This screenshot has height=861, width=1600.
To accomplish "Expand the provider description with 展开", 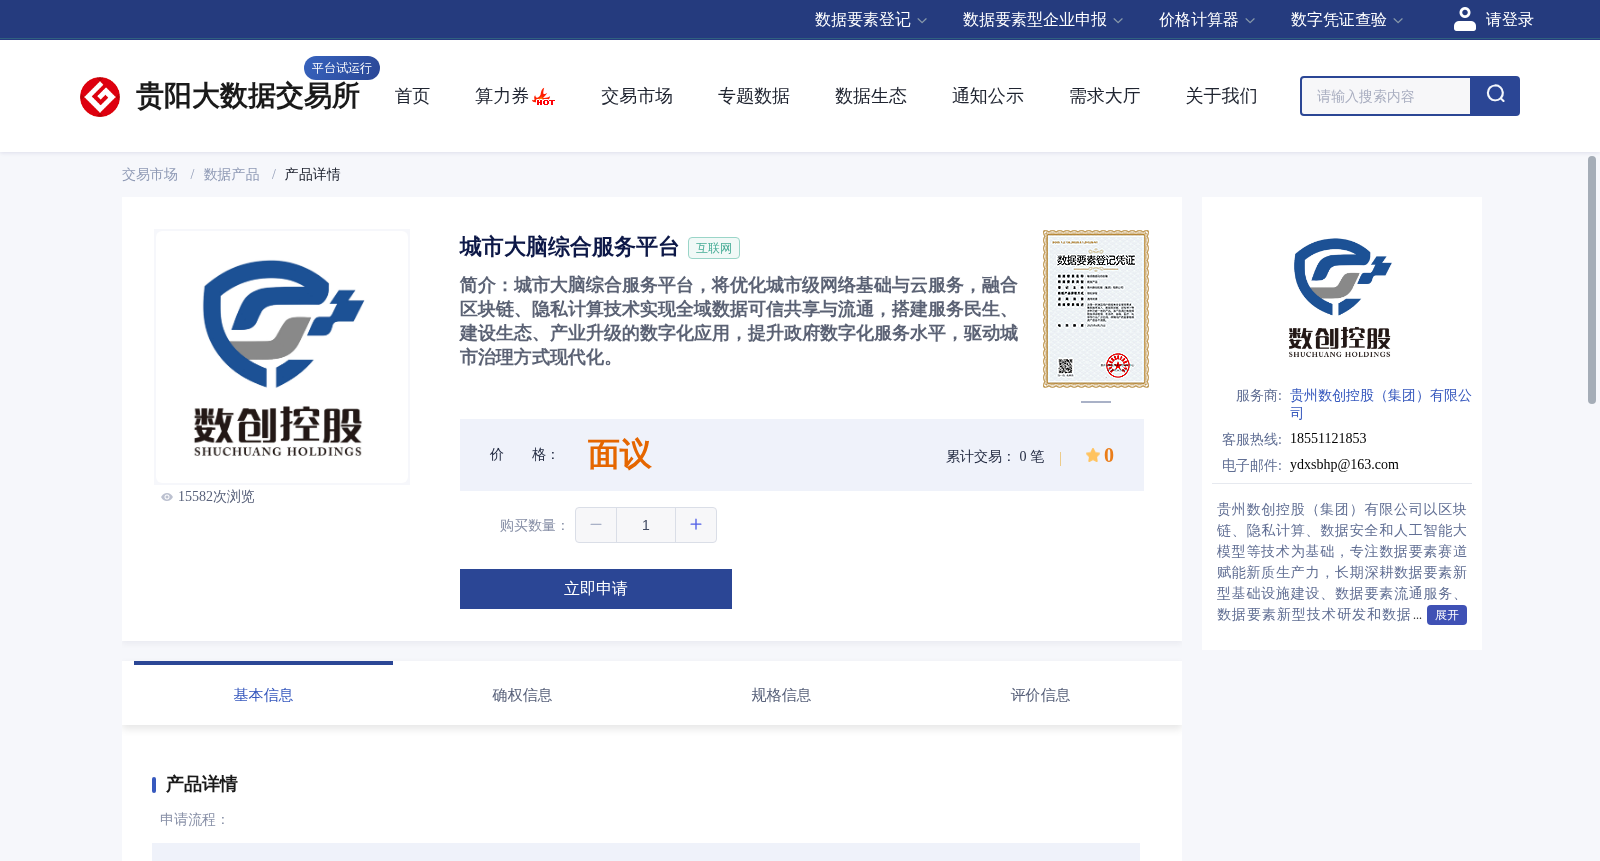I will click(1447, 615).
